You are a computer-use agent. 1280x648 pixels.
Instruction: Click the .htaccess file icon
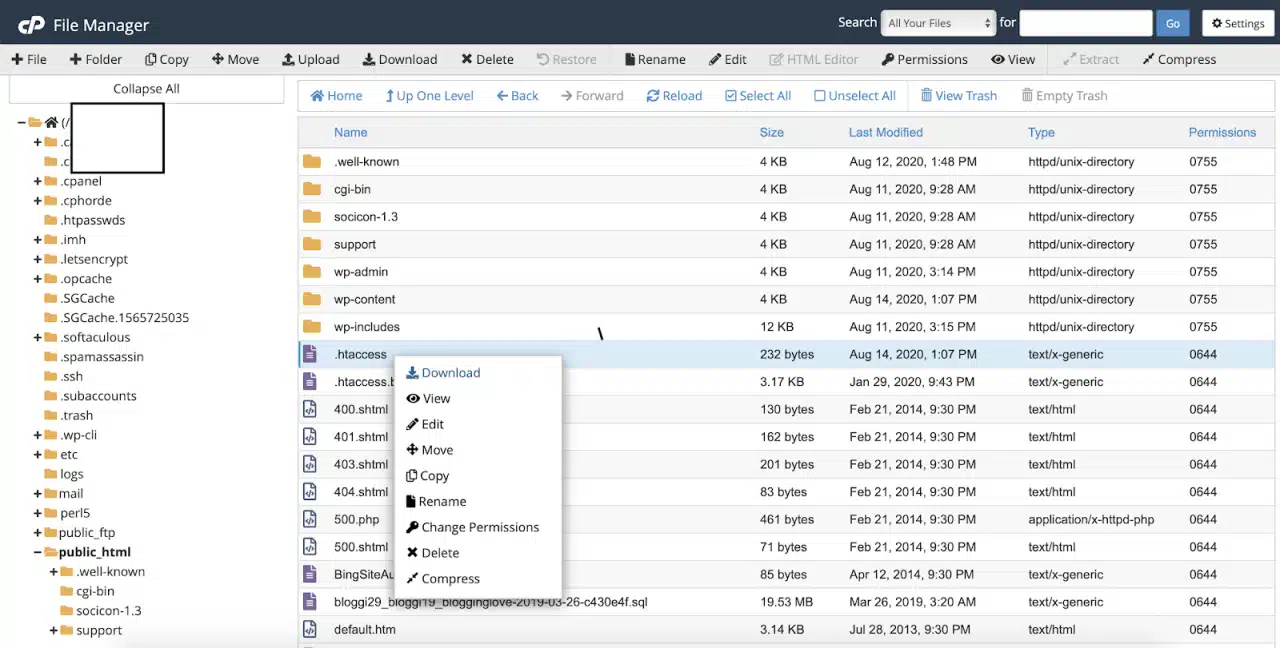[310, 354]
